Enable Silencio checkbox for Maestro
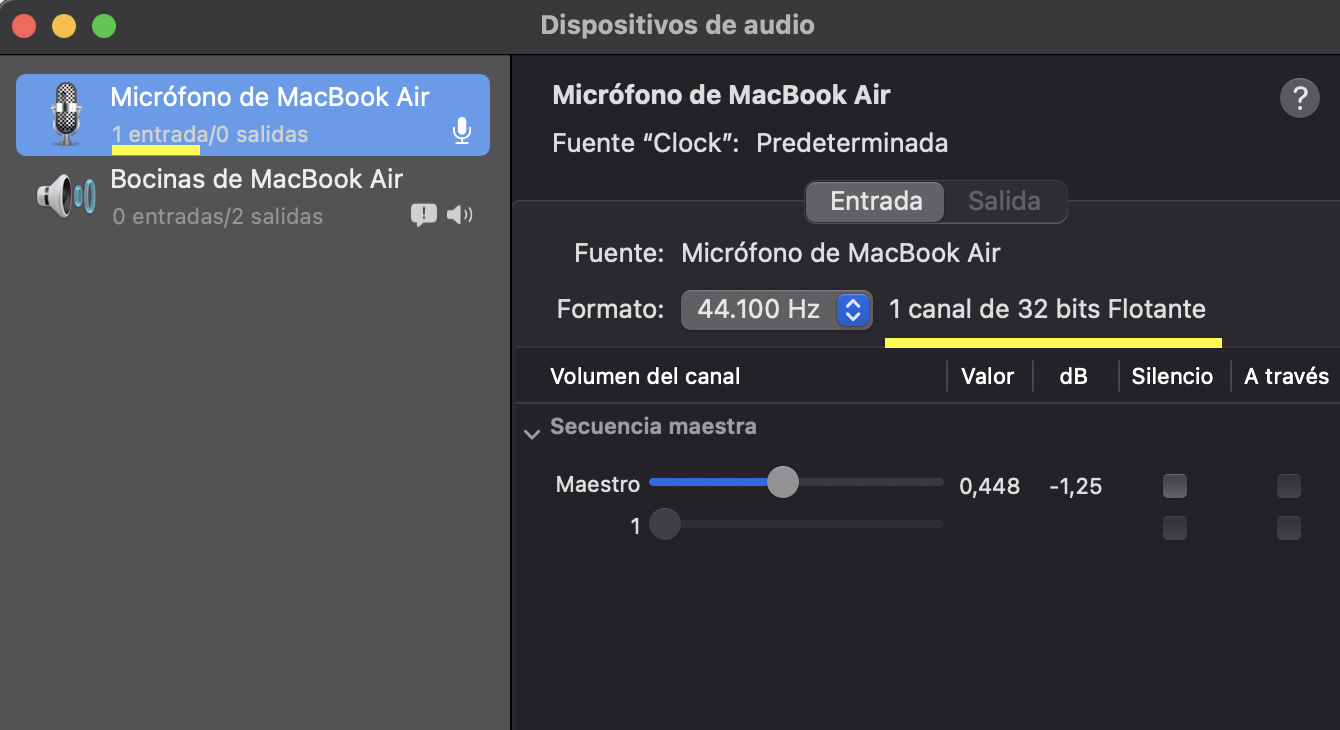Image resolution: width=1340 pixels, height=730 pixels. [1175, 486]
